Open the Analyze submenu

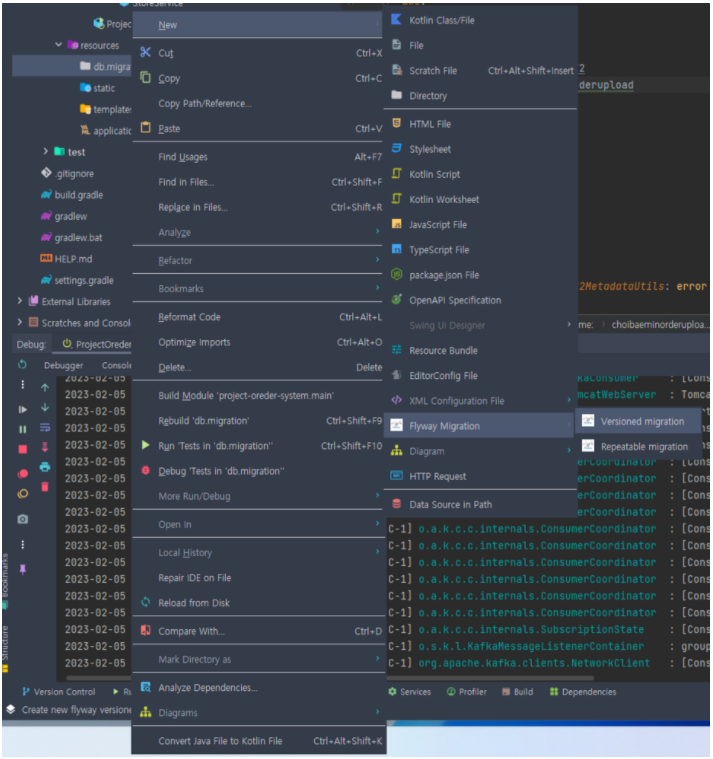click(x=257, y=232)
